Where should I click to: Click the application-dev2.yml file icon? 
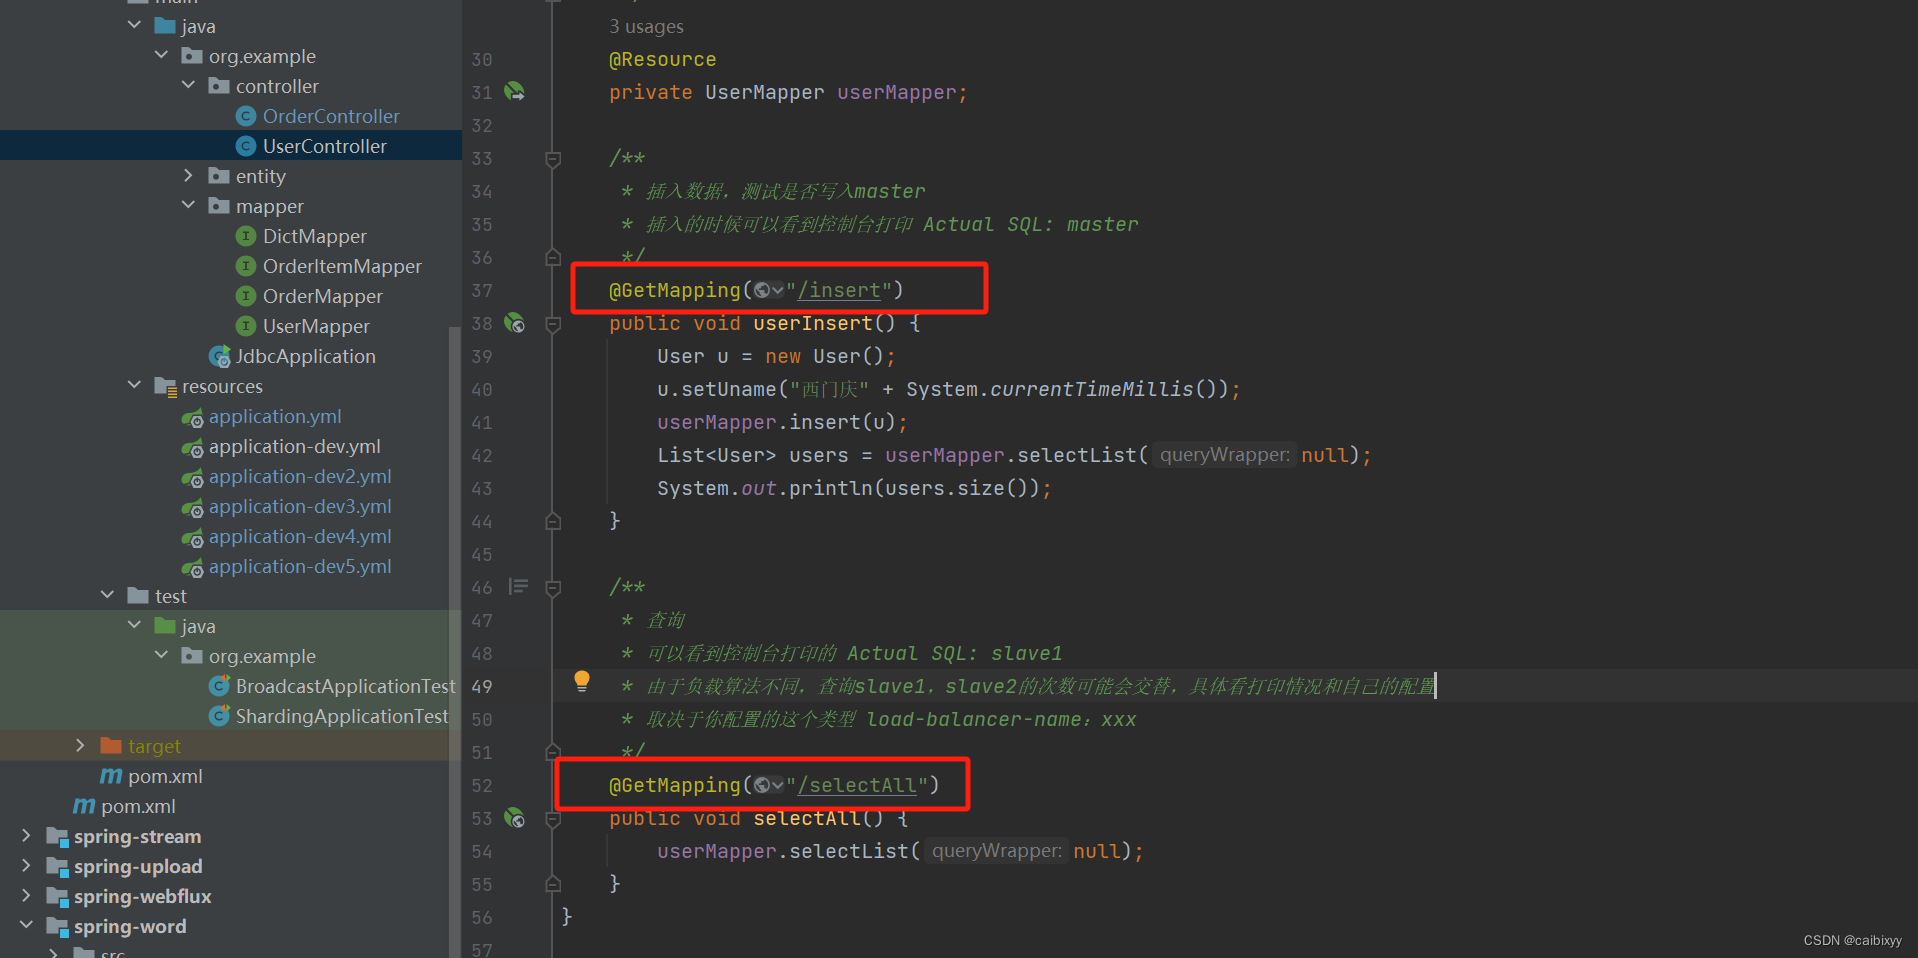193,478
